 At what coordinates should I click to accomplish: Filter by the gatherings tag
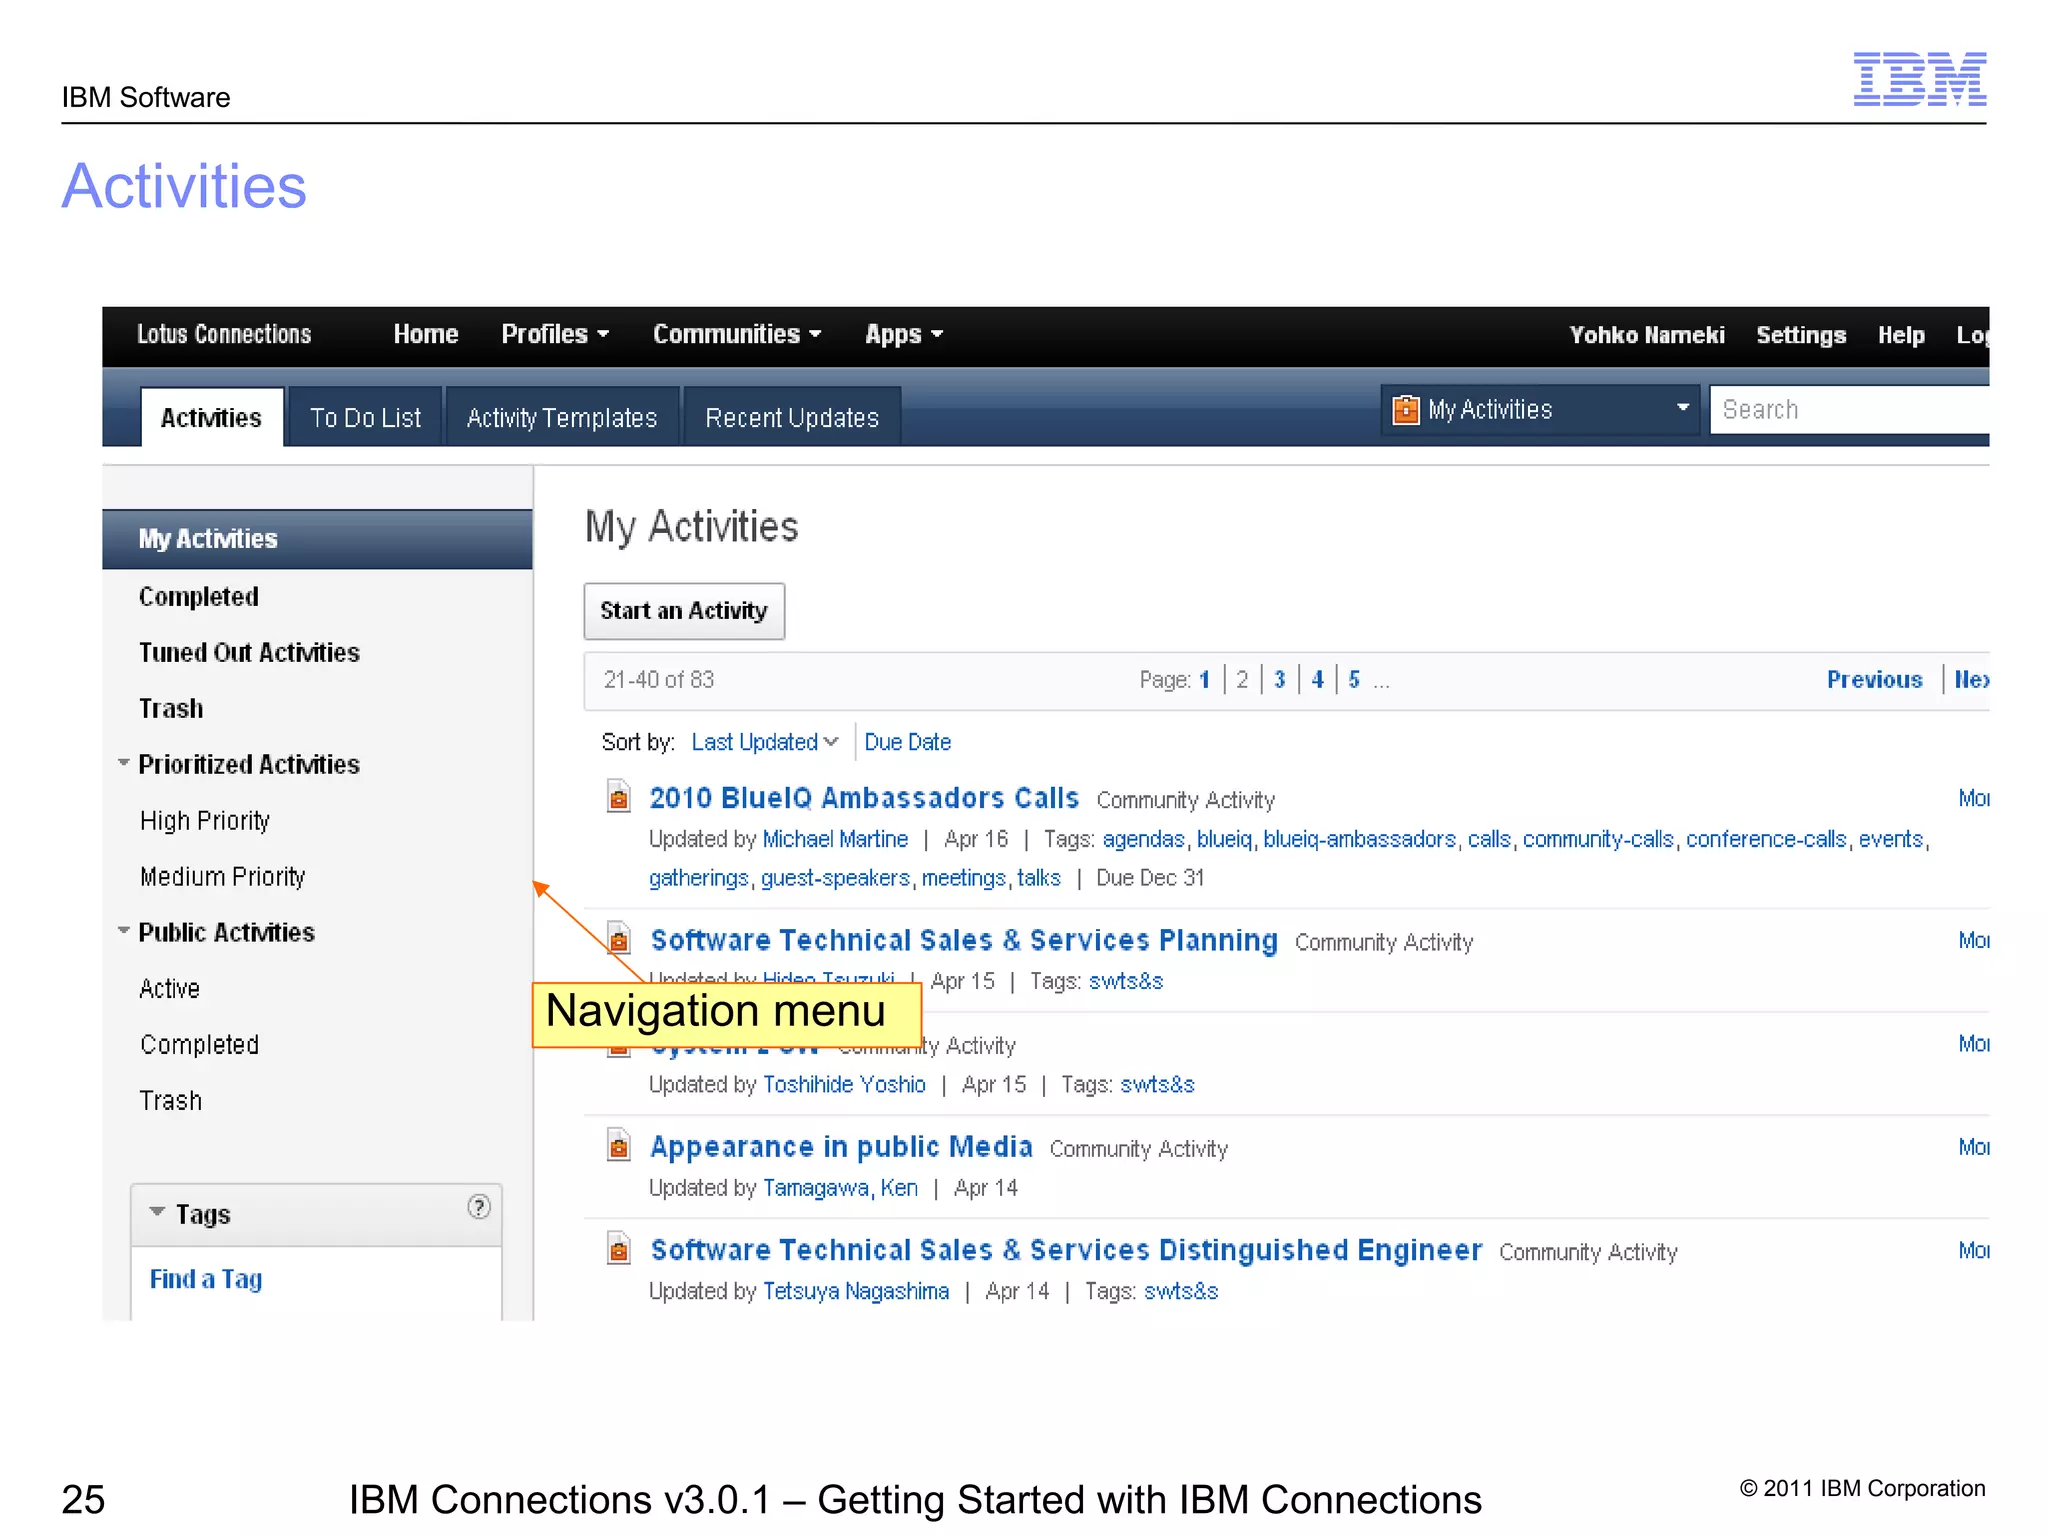[699, 878]
